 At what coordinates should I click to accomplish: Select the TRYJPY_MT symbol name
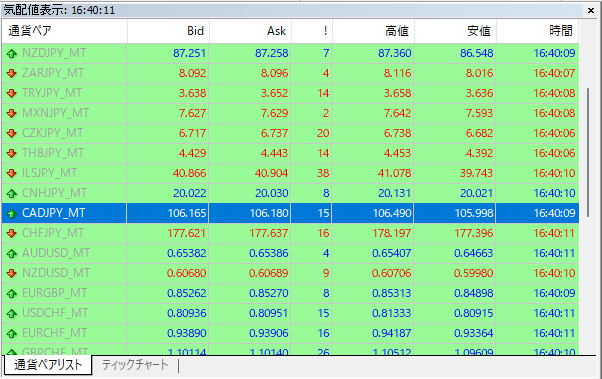point(52,93)
